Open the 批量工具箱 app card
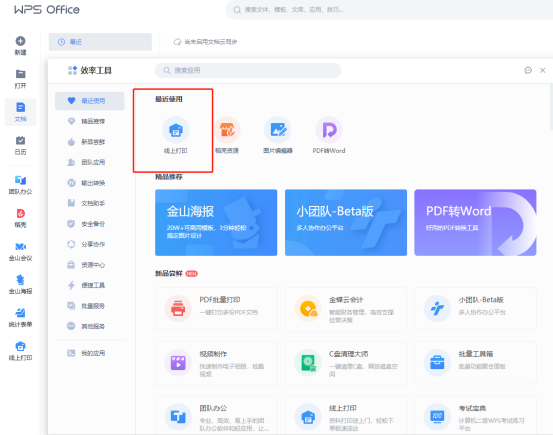The image size is (553, 435). tap(475, 363)
